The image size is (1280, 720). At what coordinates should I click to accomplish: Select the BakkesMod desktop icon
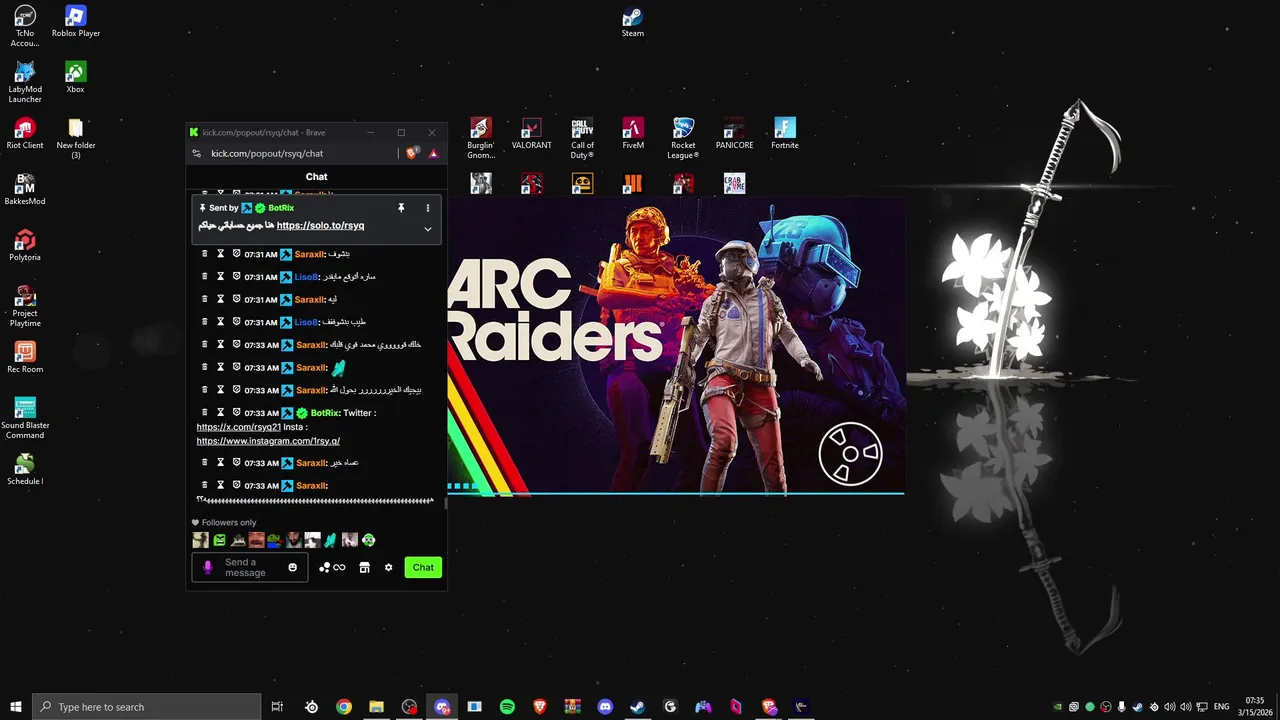(25, 190)
